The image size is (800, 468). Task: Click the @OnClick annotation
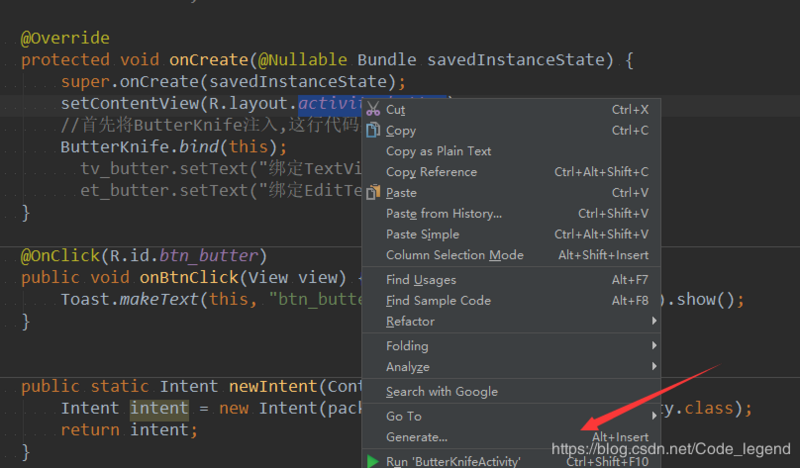(60, 256)
